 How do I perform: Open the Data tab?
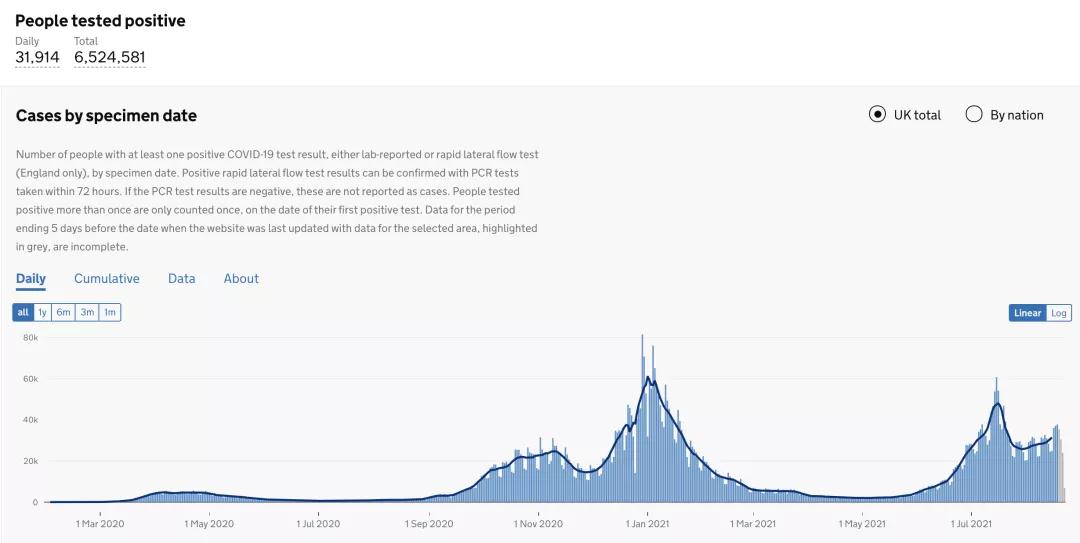click(x=182, y=279)
